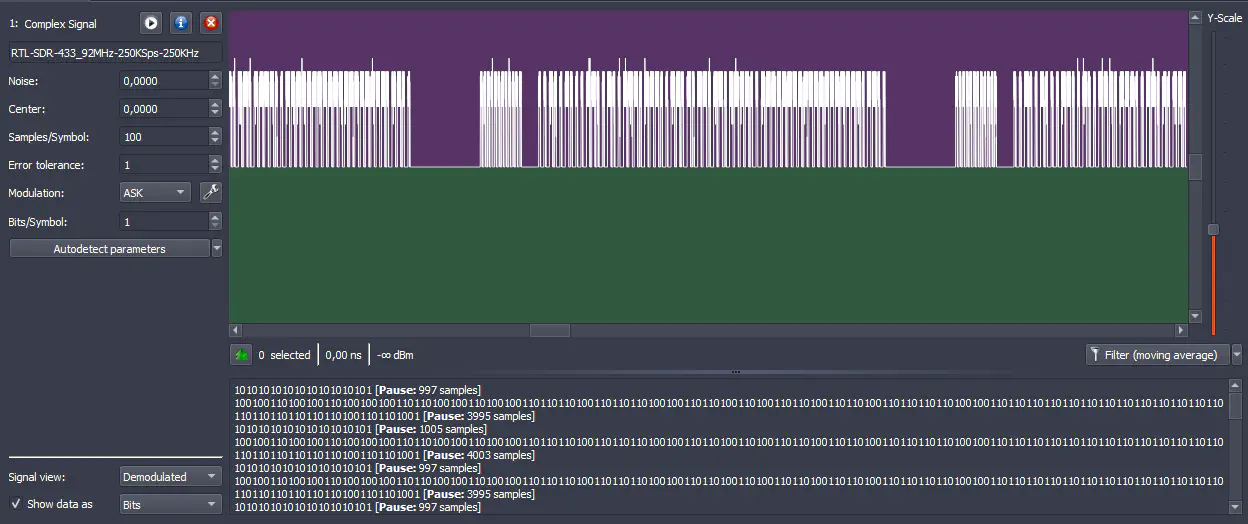The height and width of the screenshot is (524, 1248).
Task: Click into the Noise value field
Action: coord(162,81)
